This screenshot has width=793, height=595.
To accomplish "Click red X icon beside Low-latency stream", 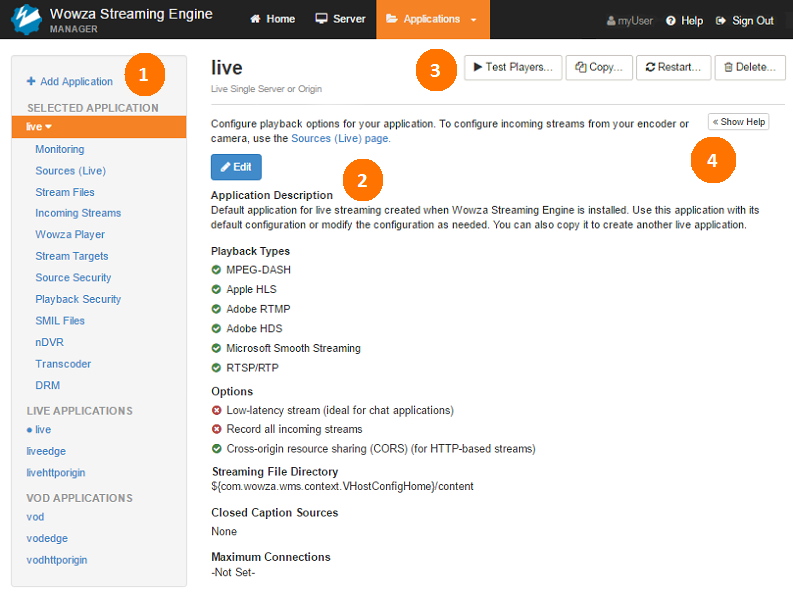I will 216,410.
